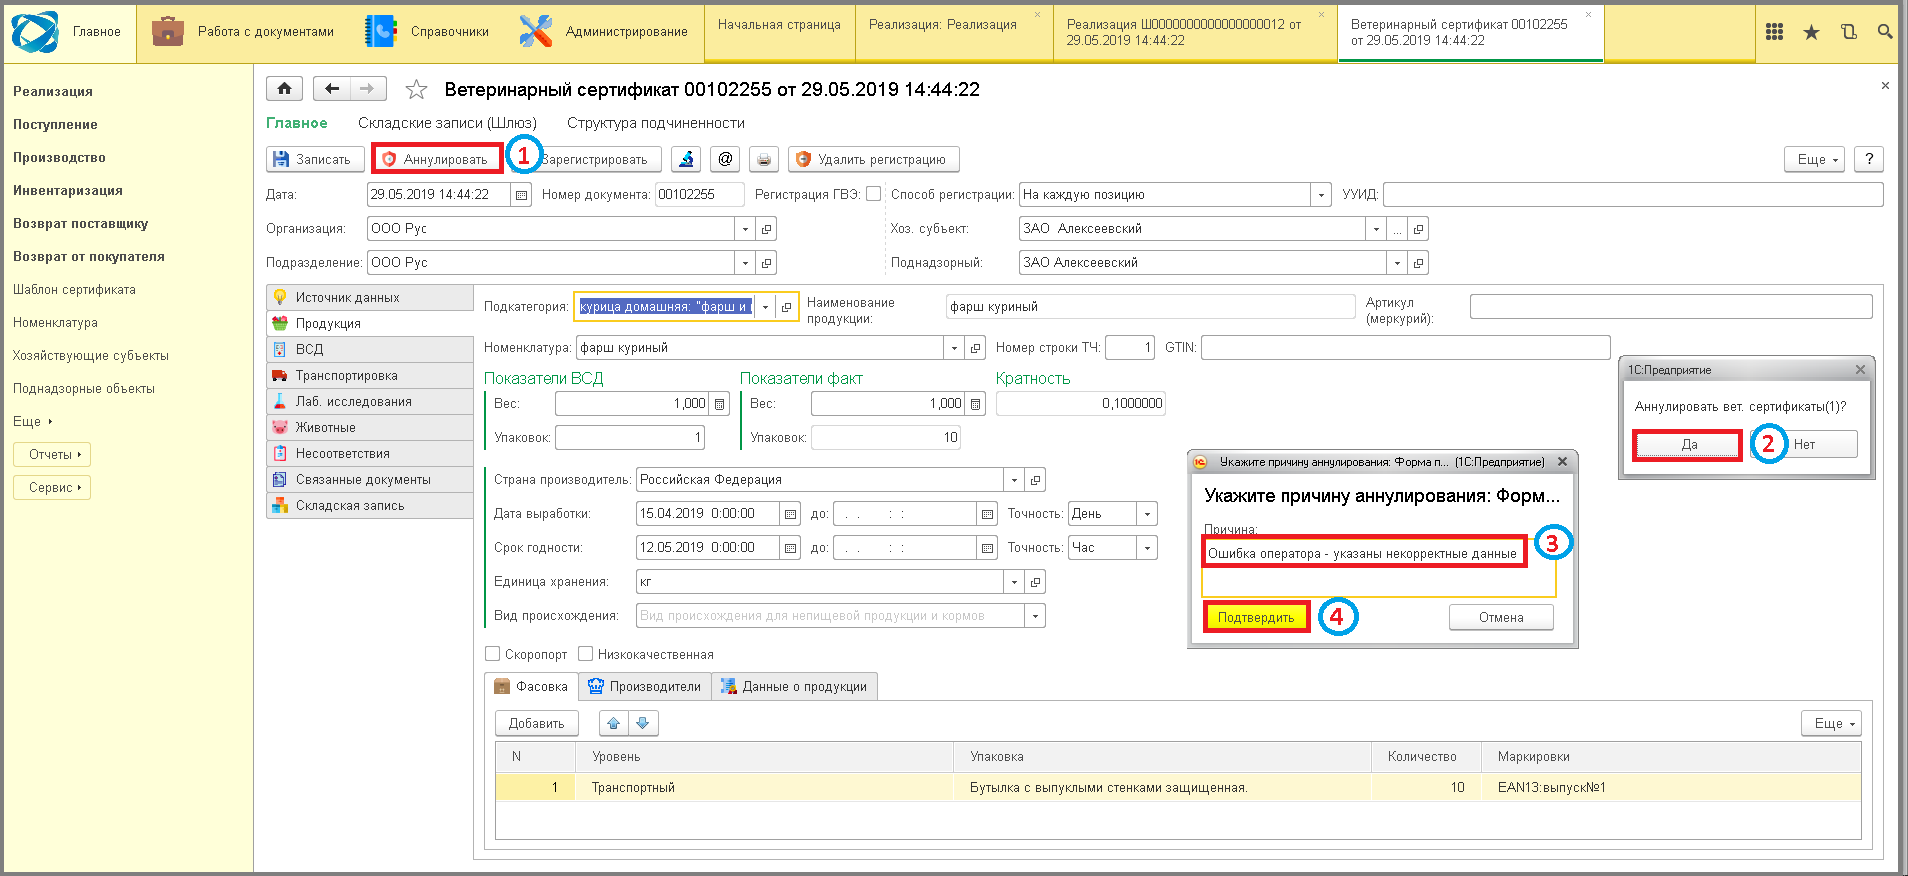1908x876 pixels.
Task: Toggle the Скоропорт checkbox
Action: pyautogui.click(x=493, y=654)
